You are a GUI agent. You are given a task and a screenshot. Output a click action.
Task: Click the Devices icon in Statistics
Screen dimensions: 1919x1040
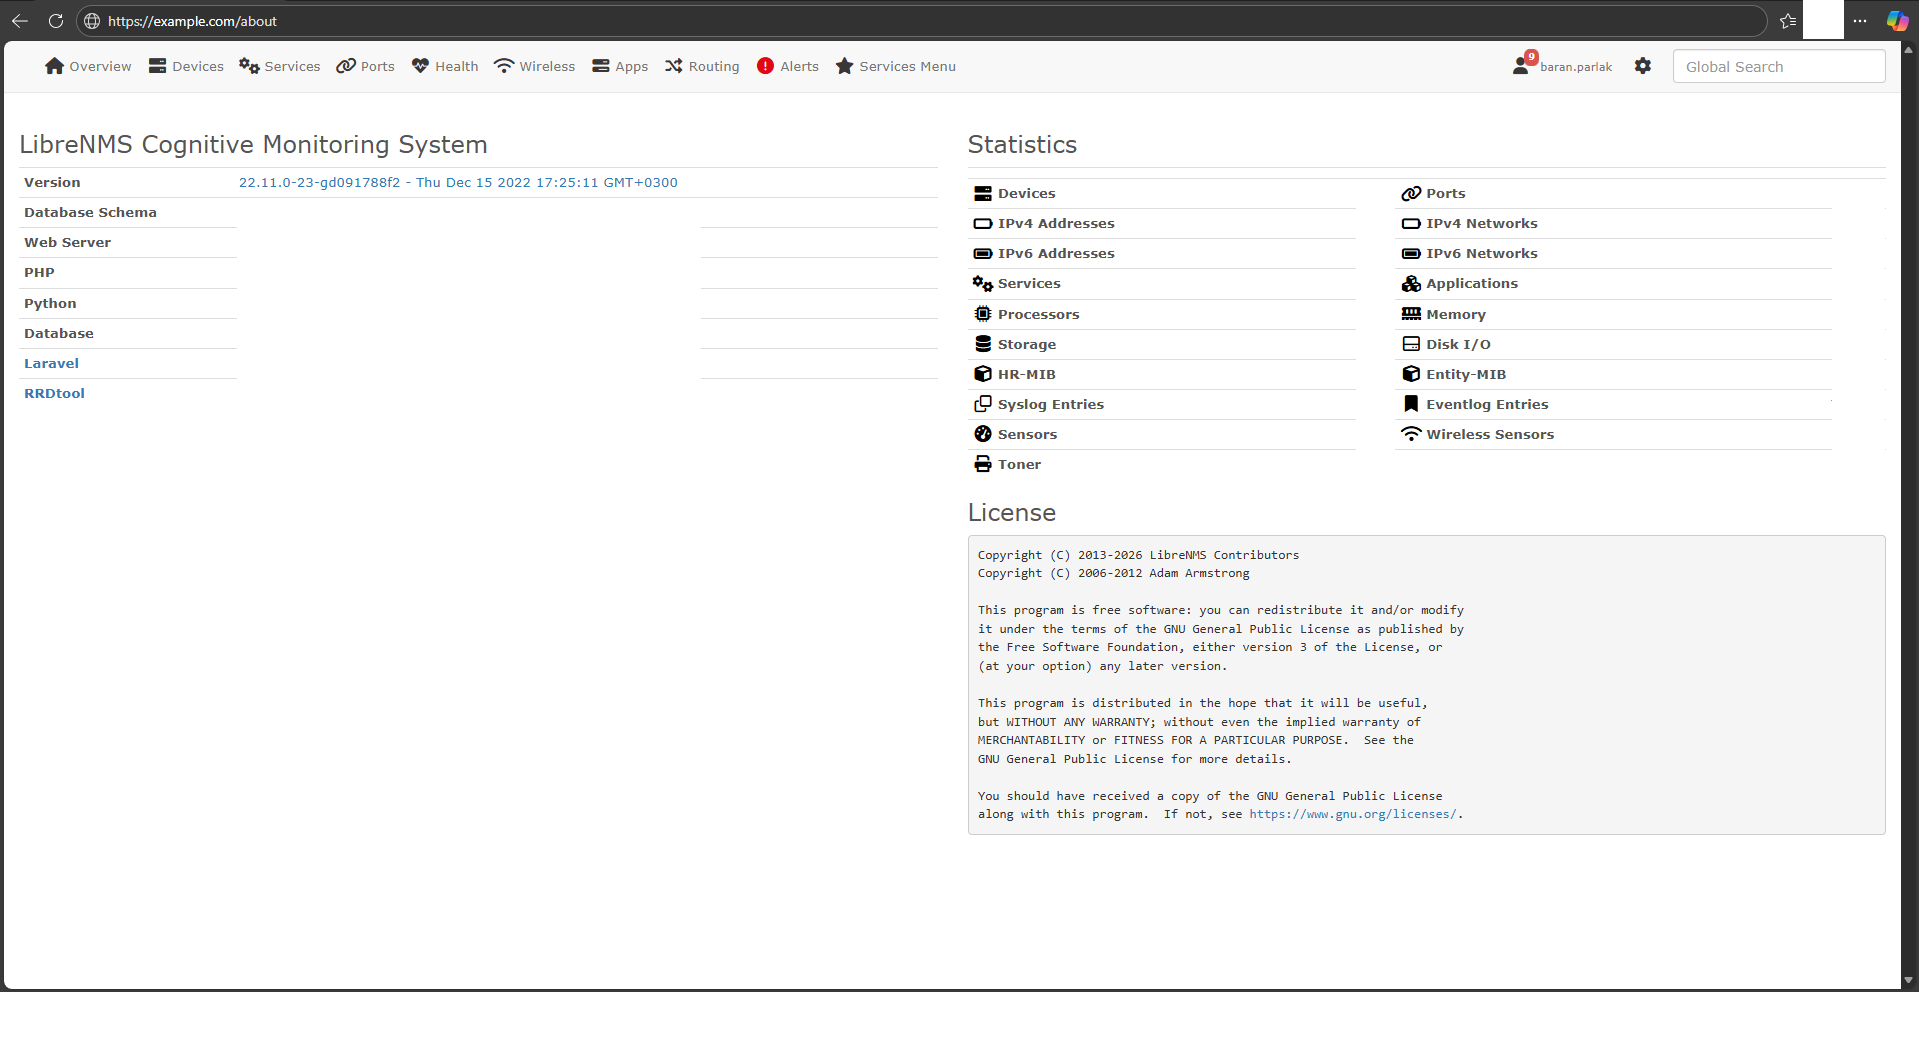click(x=983, y=194)
